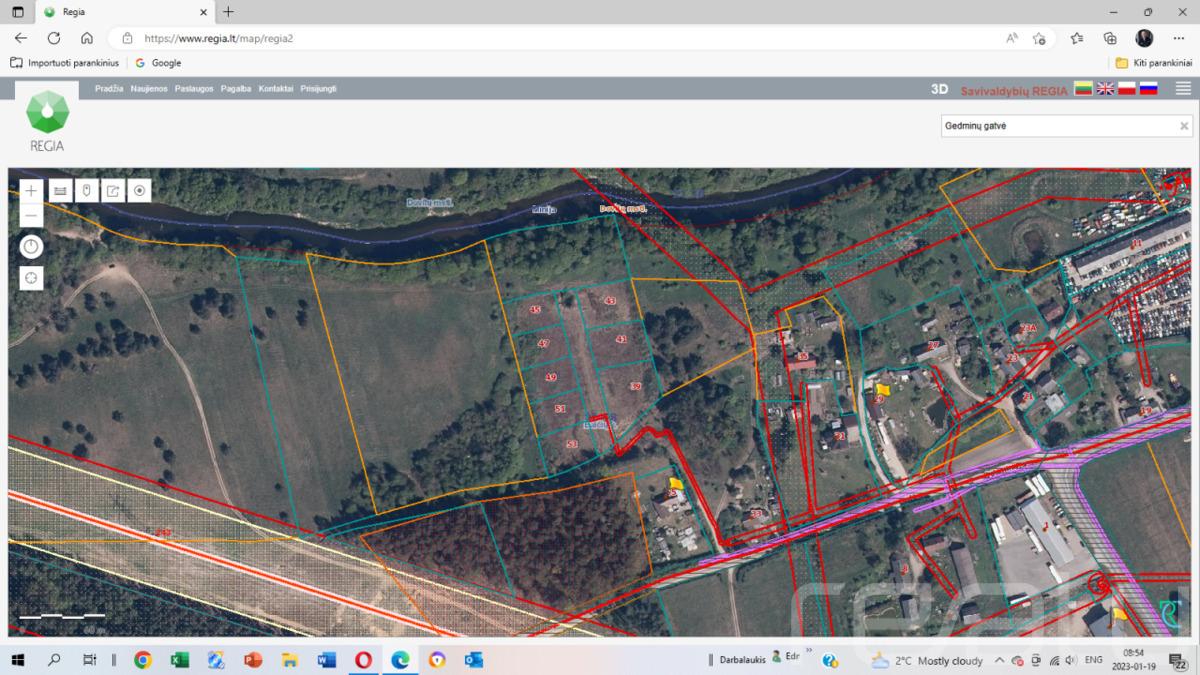This screenshot has width=1200, height=675.
Task: Zoom out the map with minus button
Action: pyautogui.click(x=32, y=214)
